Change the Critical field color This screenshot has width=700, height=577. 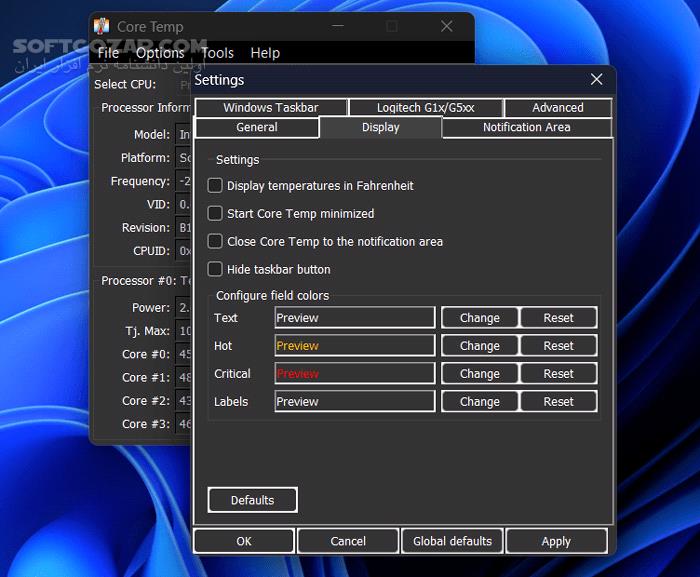click(x=479, y=374)
